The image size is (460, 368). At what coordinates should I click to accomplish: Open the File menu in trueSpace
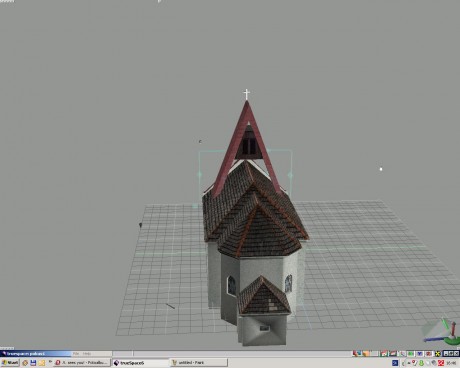(x=76, y=354)
